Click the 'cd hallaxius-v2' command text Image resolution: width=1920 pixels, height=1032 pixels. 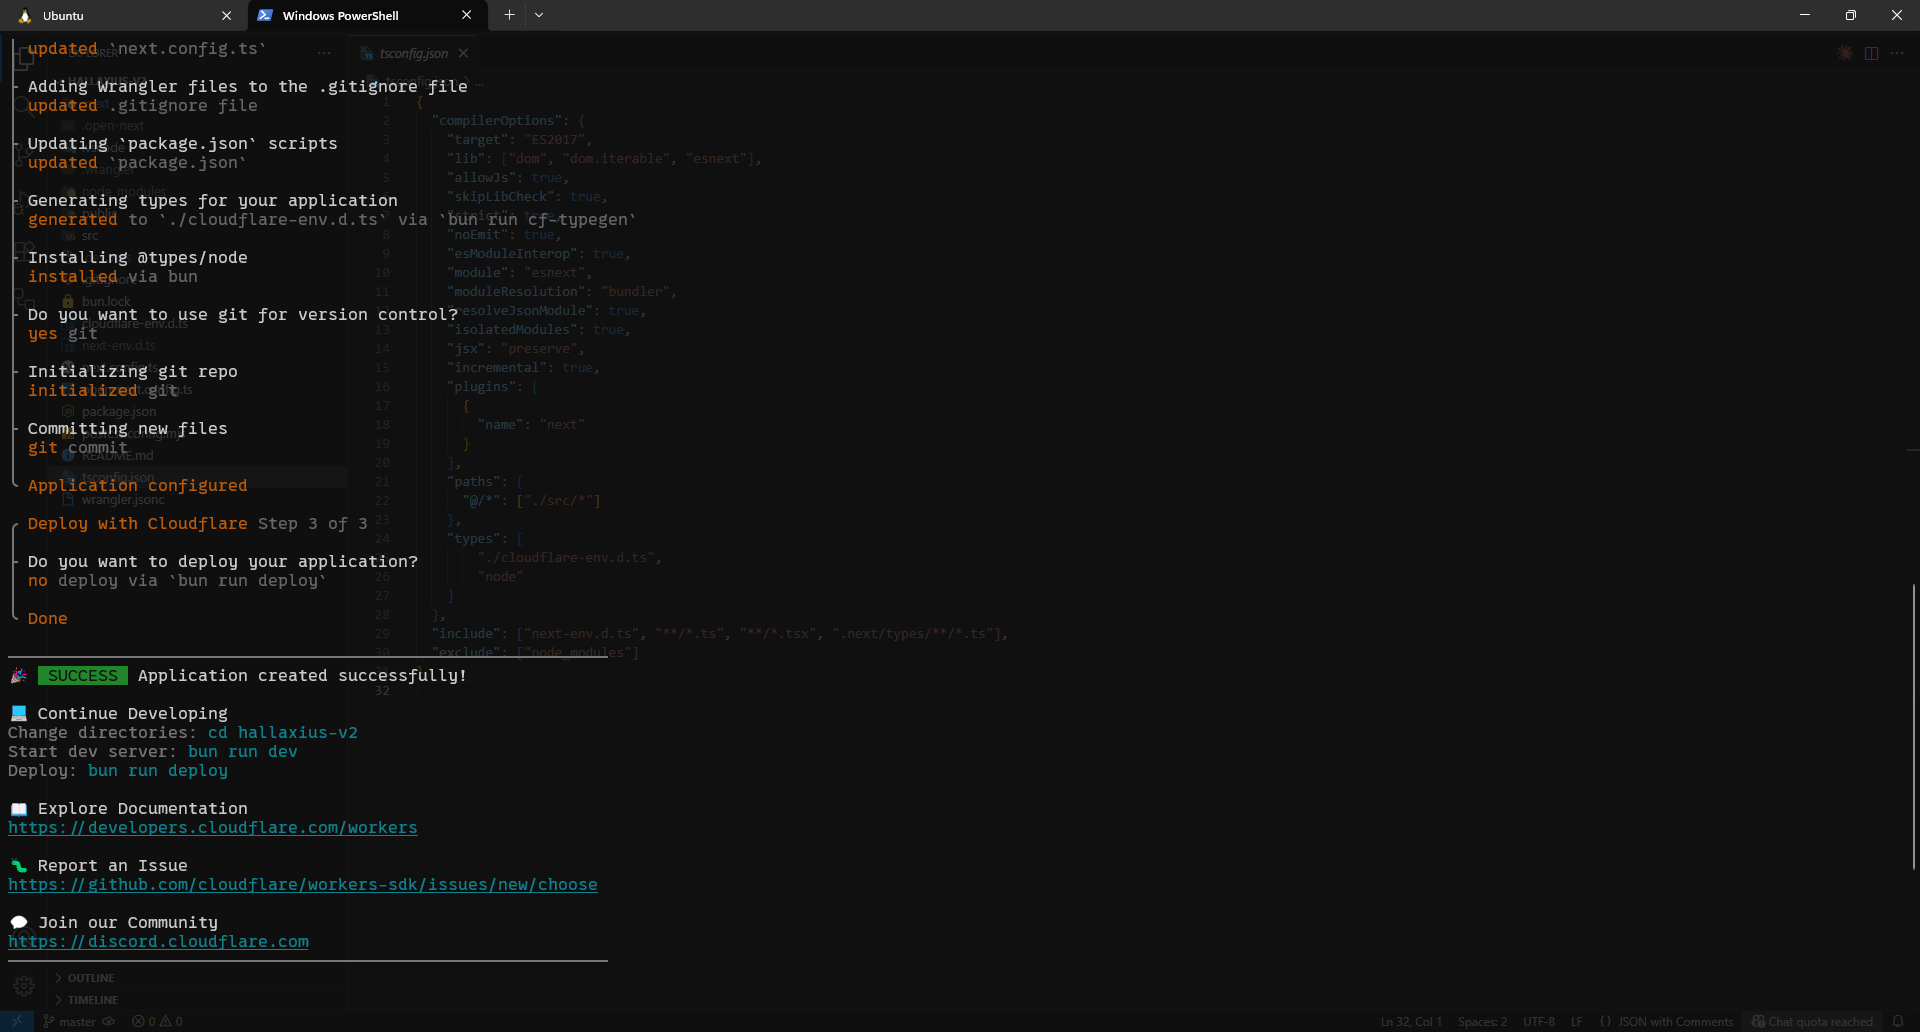coord(283,733)
